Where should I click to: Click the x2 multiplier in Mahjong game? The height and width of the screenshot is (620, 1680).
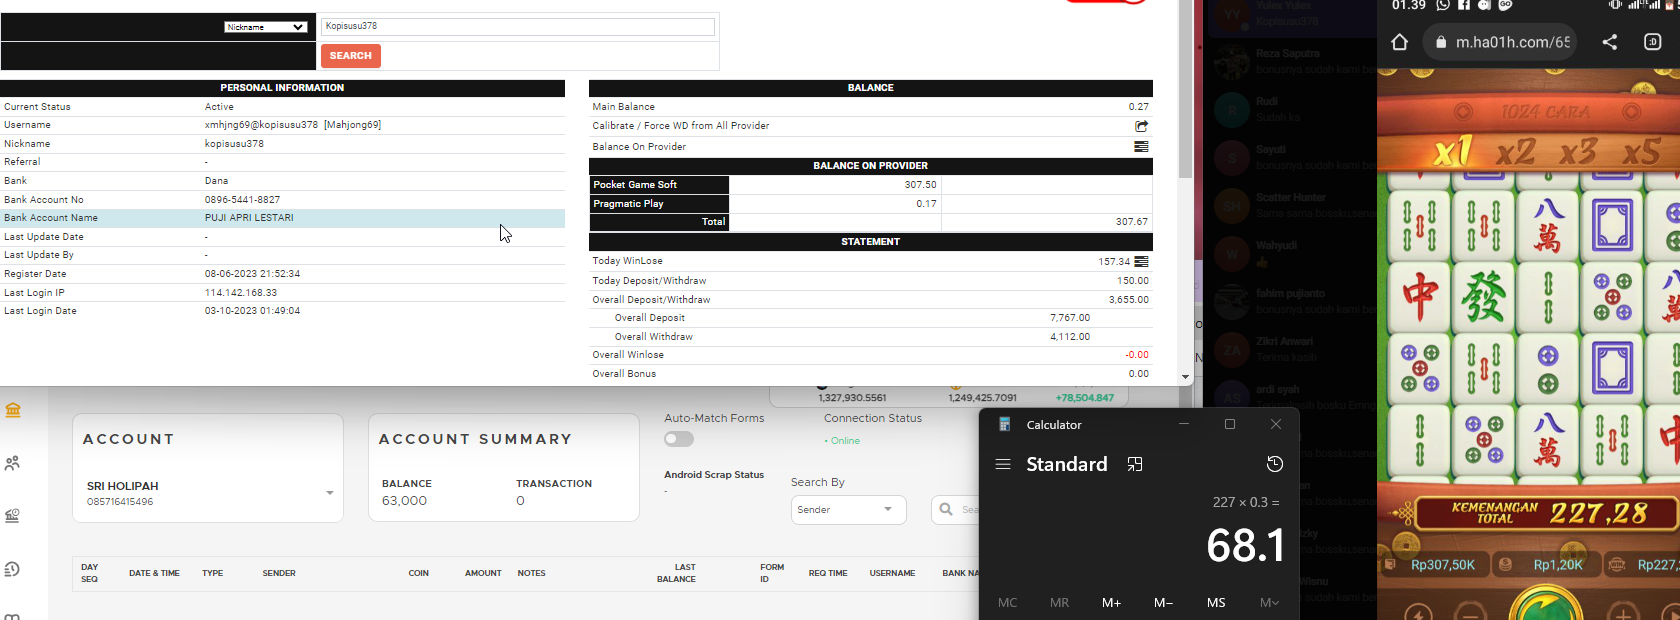1515,151
